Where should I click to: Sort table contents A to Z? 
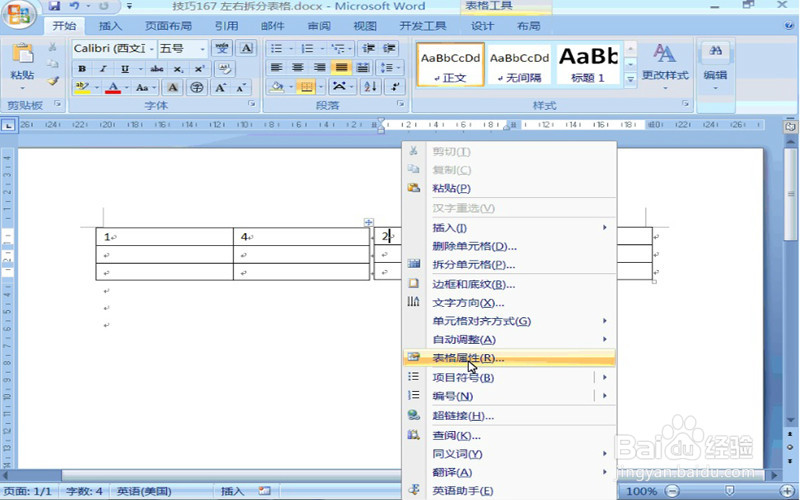coord(370,87)
